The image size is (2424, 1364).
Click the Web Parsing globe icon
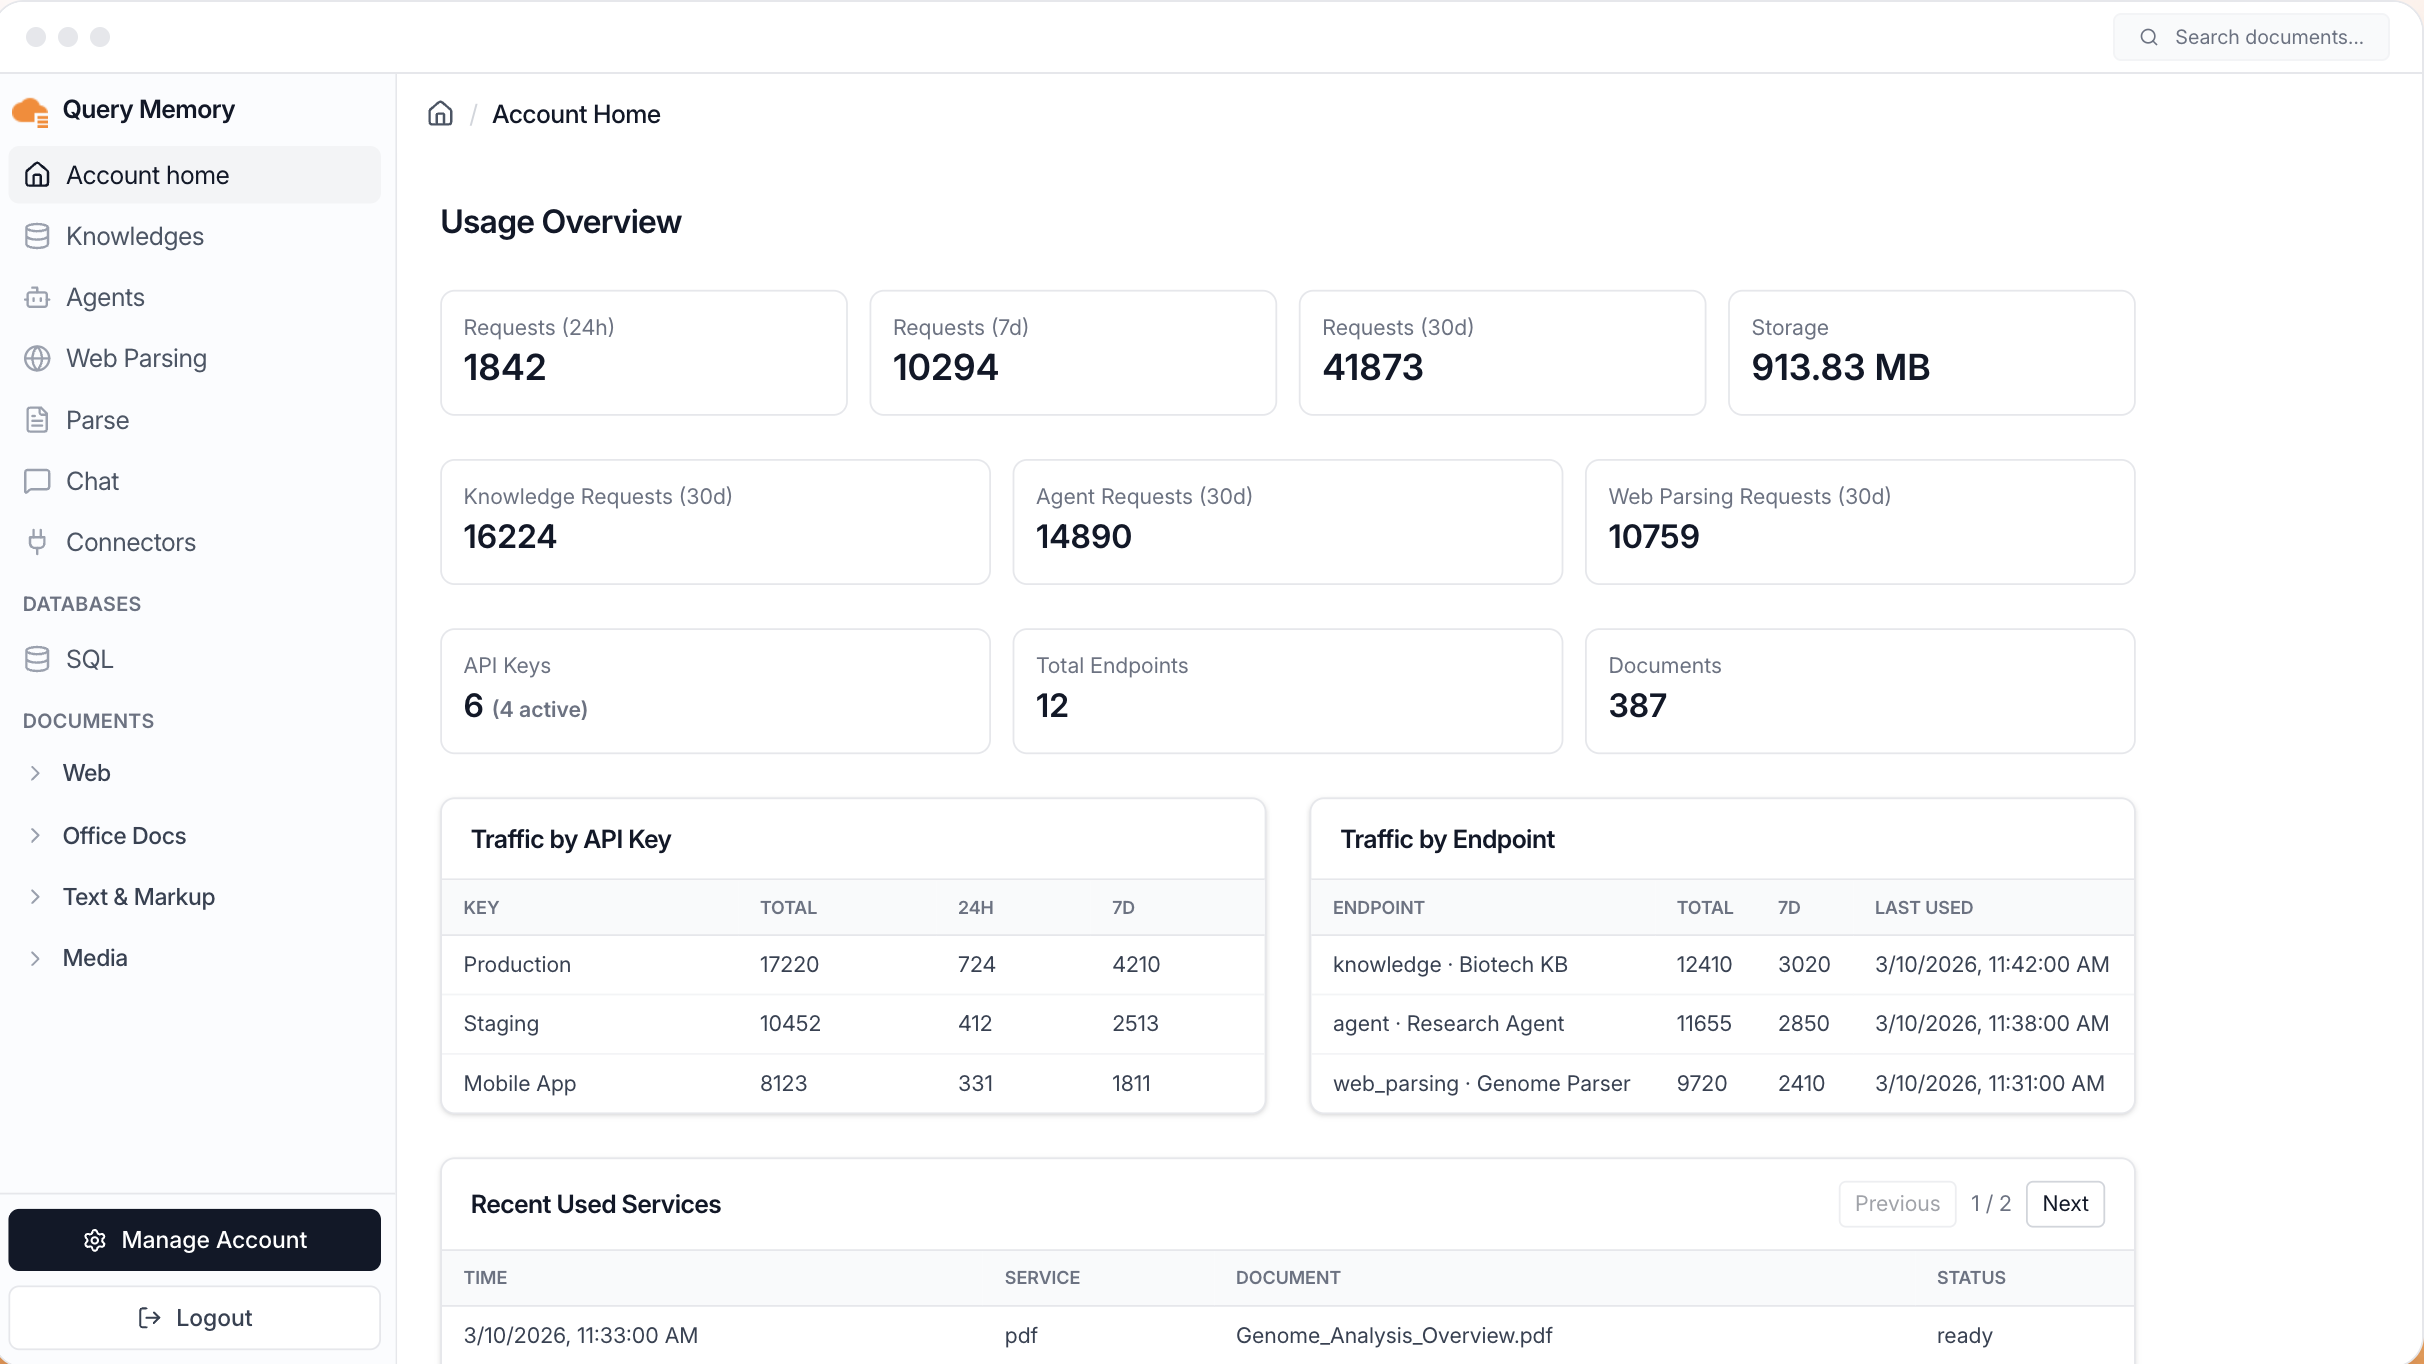37,358
